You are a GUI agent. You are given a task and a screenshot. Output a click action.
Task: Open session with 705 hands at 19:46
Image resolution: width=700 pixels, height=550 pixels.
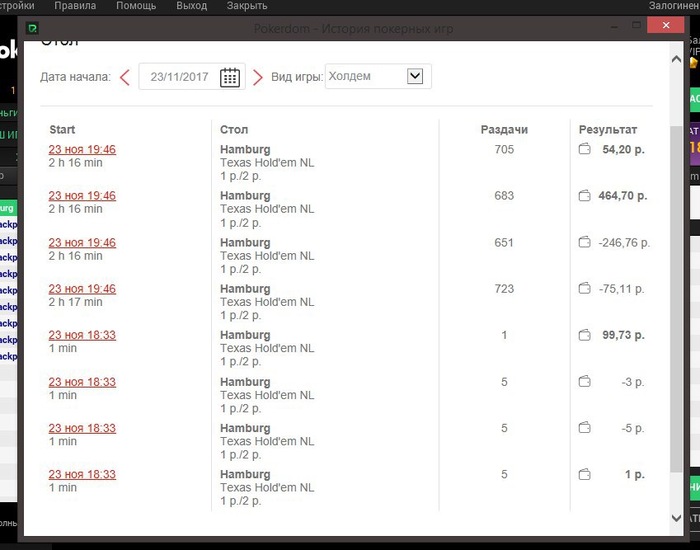(x=82, y=149)
